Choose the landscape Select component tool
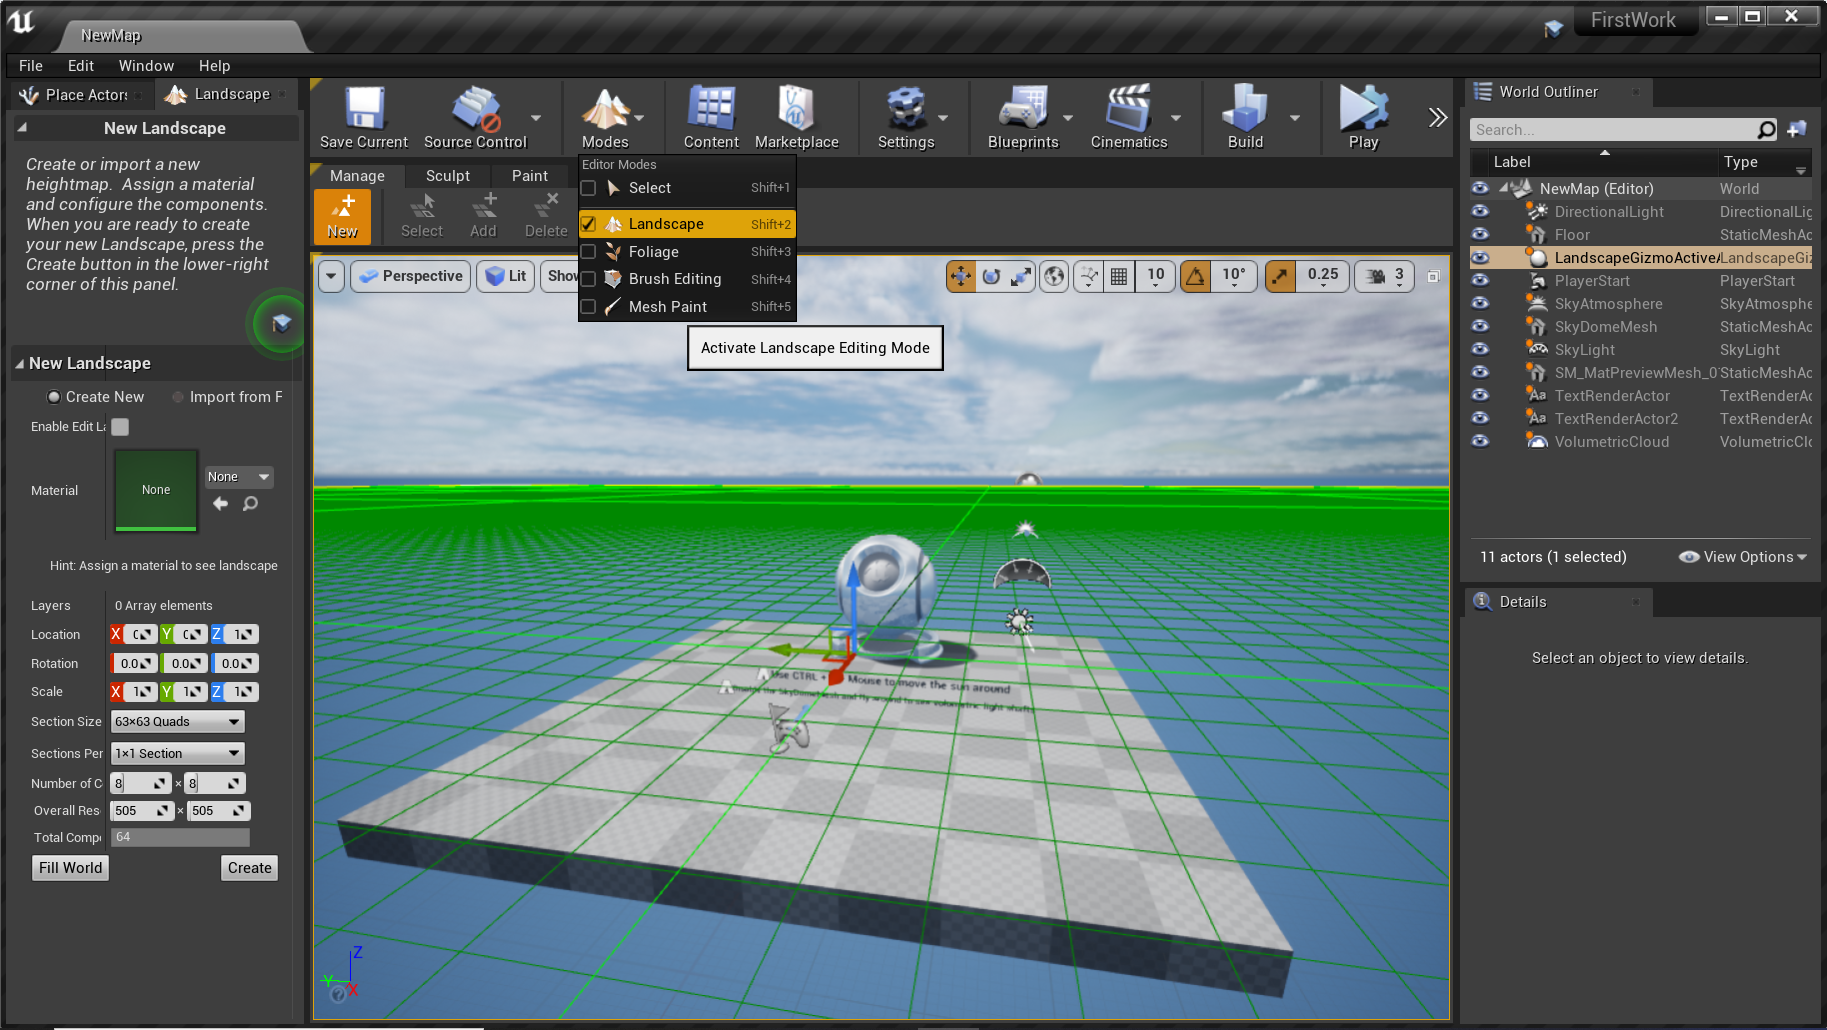Screen dimensions: 1827x1030 (422, 216)
